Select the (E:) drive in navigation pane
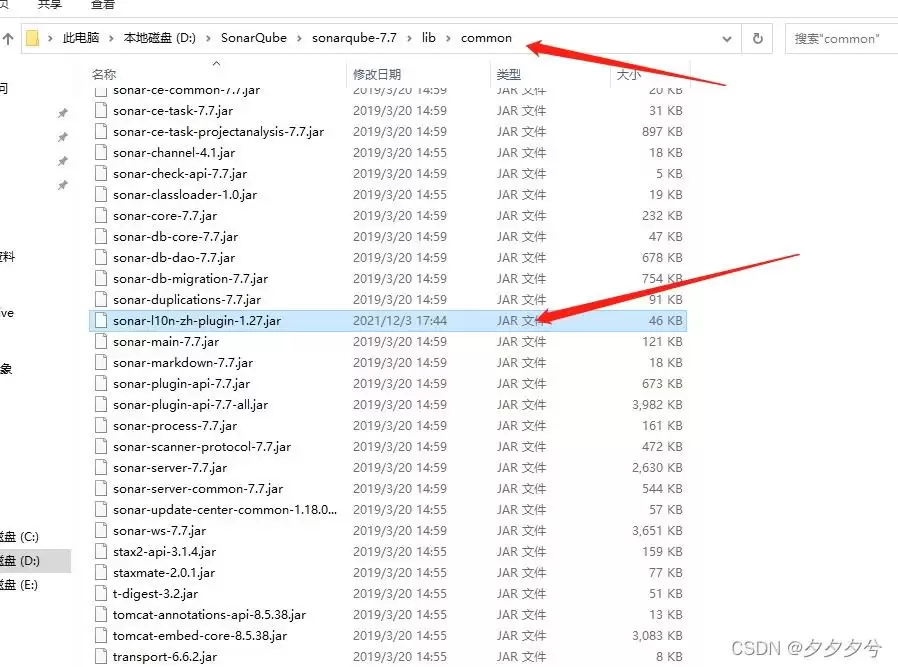 19,585
